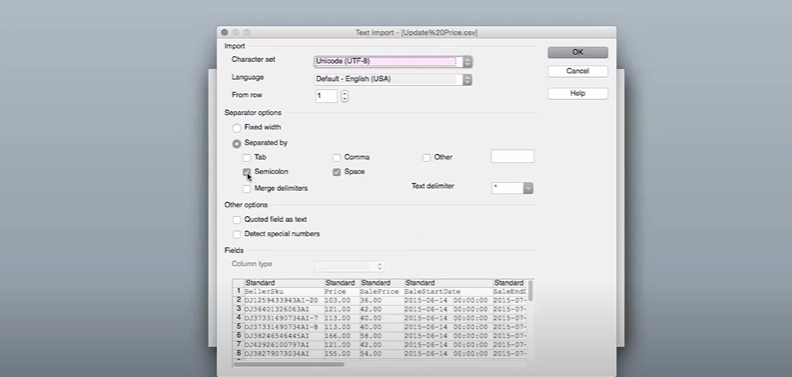Select the Fixed width radio button
The height and width of the screenshot is (377, 792).
point(236,128)
